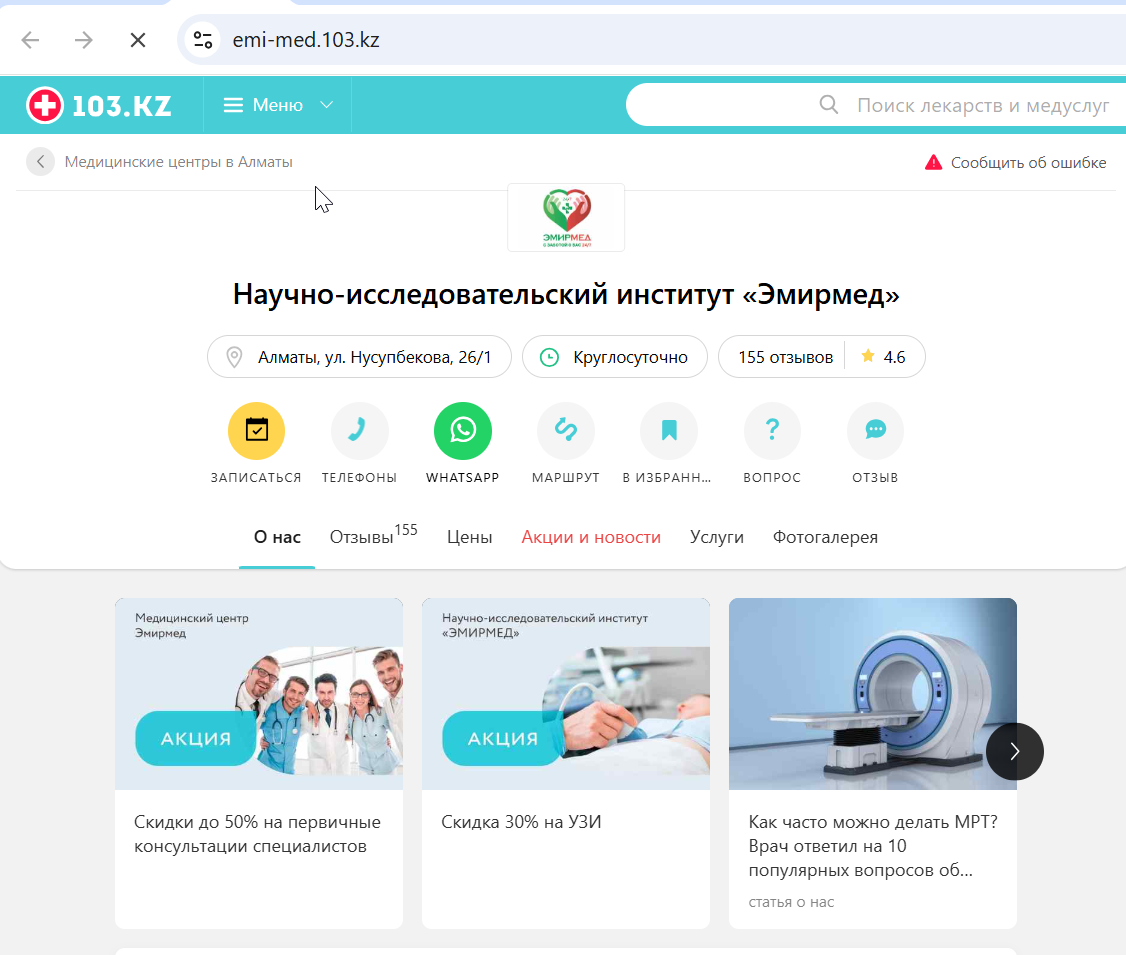
Task: Click the search field for medicines
Action: pos(876,106)
